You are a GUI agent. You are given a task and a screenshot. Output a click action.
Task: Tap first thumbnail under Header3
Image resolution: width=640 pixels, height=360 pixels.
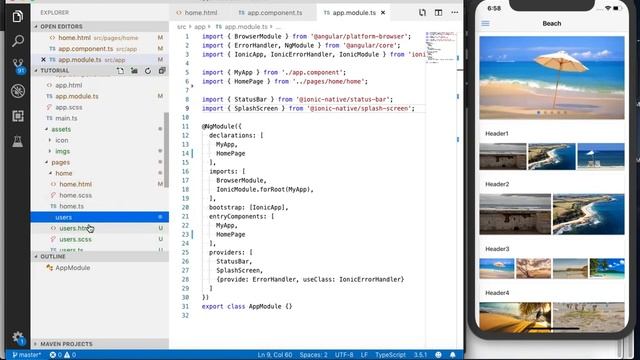click(497, 268)
